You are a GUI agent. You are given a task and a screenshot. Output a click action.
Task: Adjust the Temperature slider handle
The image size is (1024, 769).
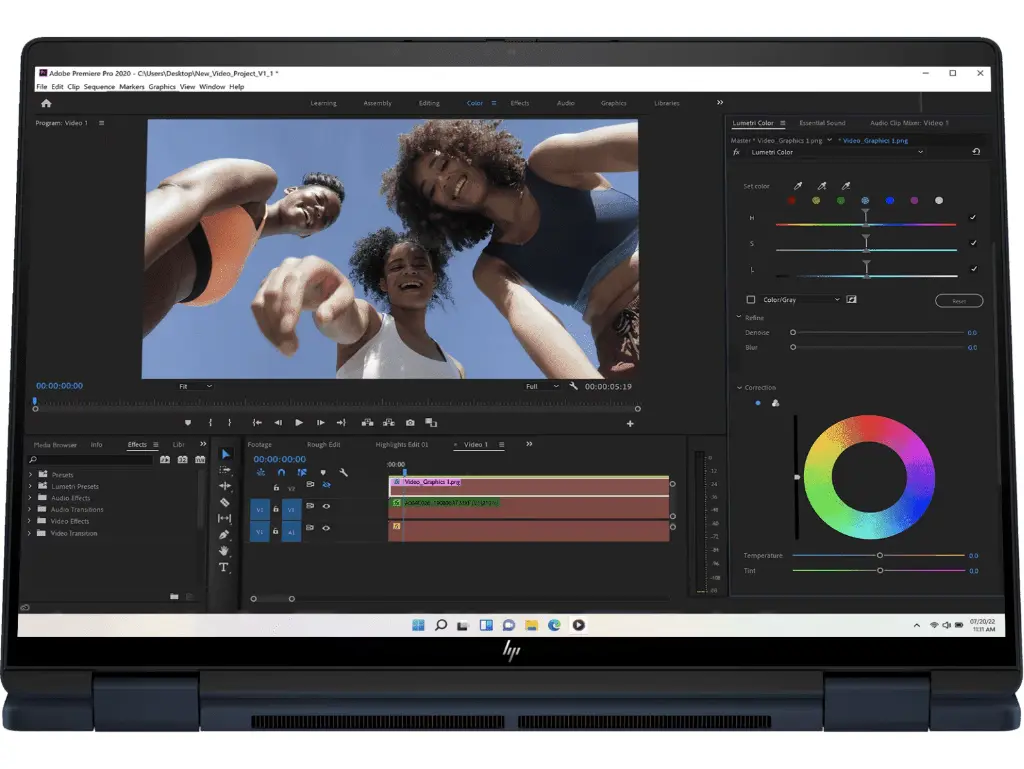coord(880,556)
